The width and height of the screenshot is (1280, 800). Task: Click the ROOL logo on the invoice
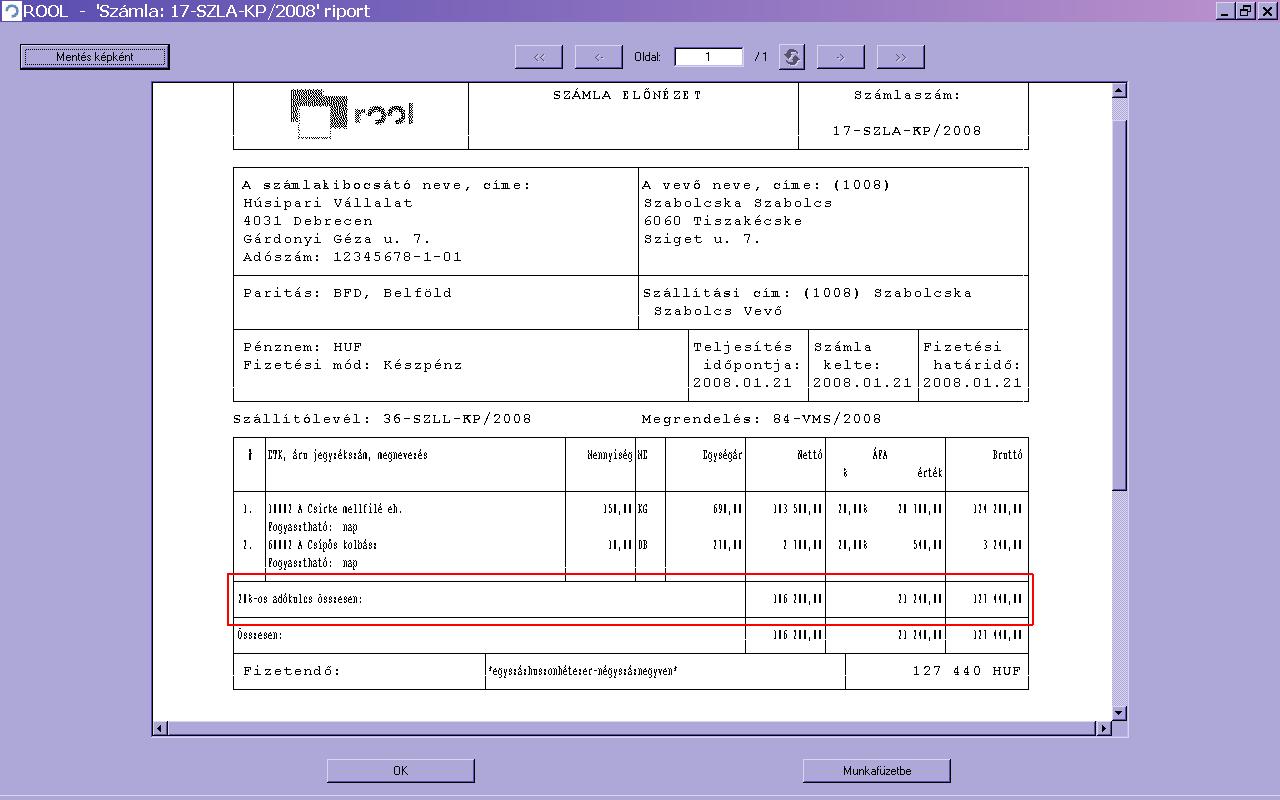click(351, 115)
